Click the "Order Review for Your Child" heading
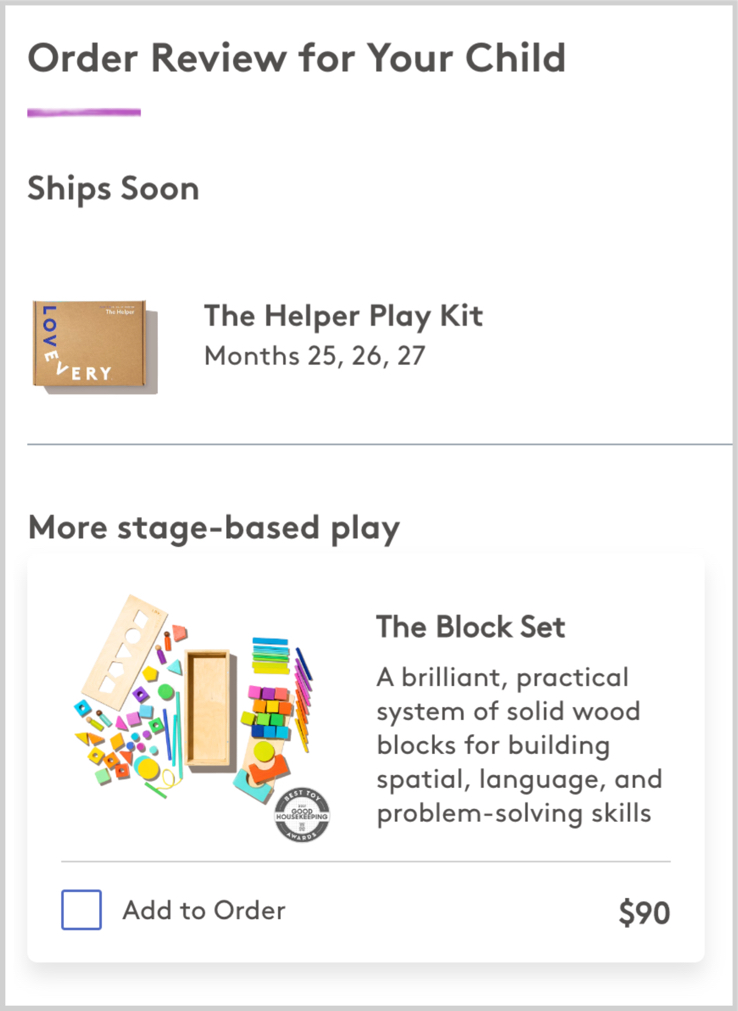 tap(296, 58)
